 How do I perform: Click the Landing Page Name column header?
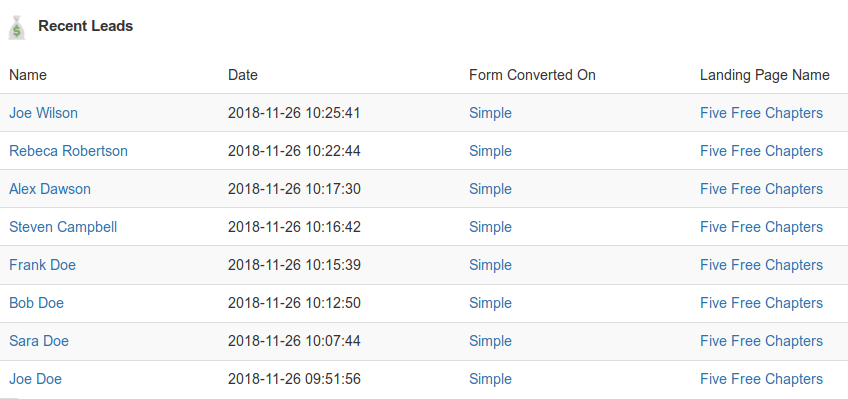(765, 75)
